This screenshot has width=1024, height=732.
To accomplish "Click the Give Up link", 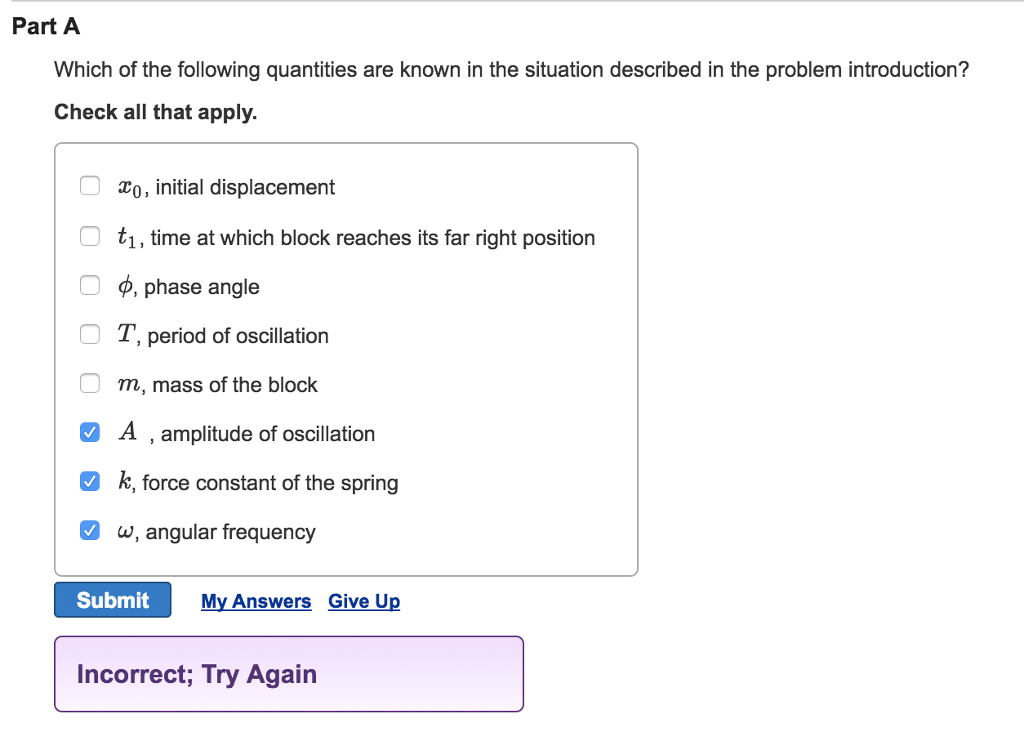I will tap(364, 601).
